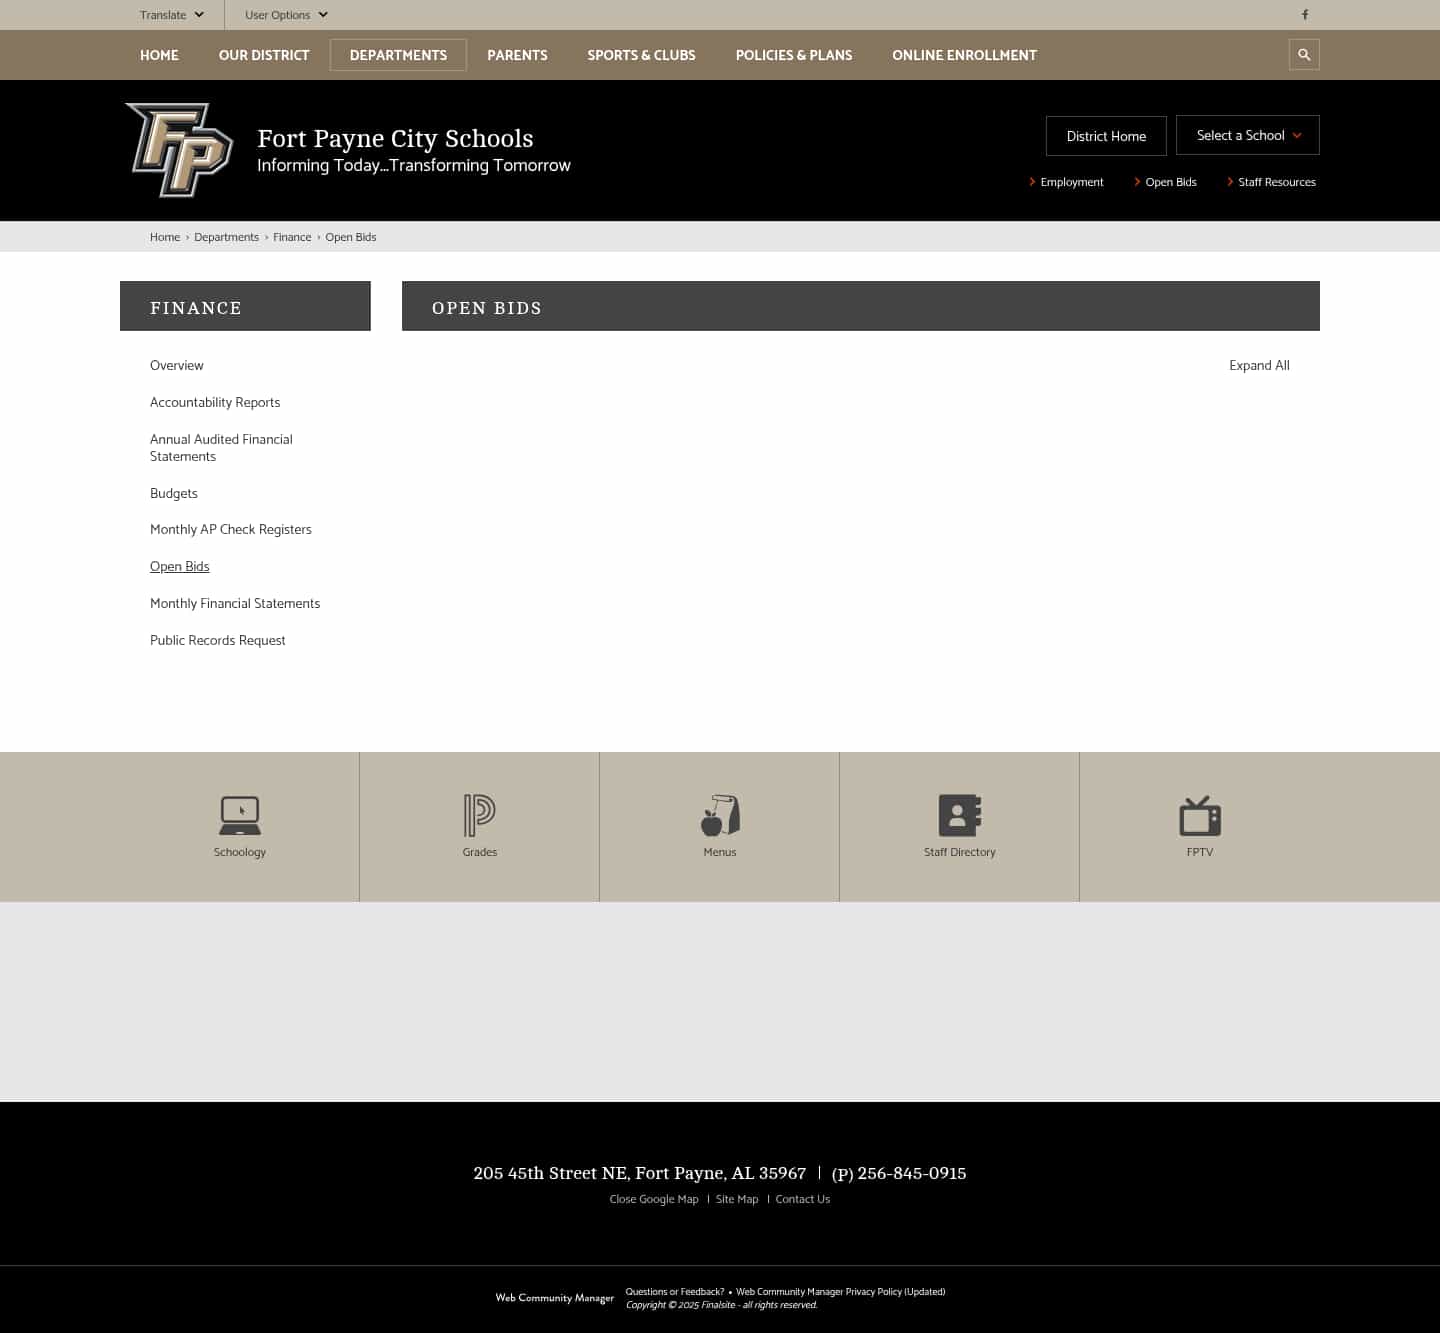Select Open Bids in the sidebar

[180, 567]
